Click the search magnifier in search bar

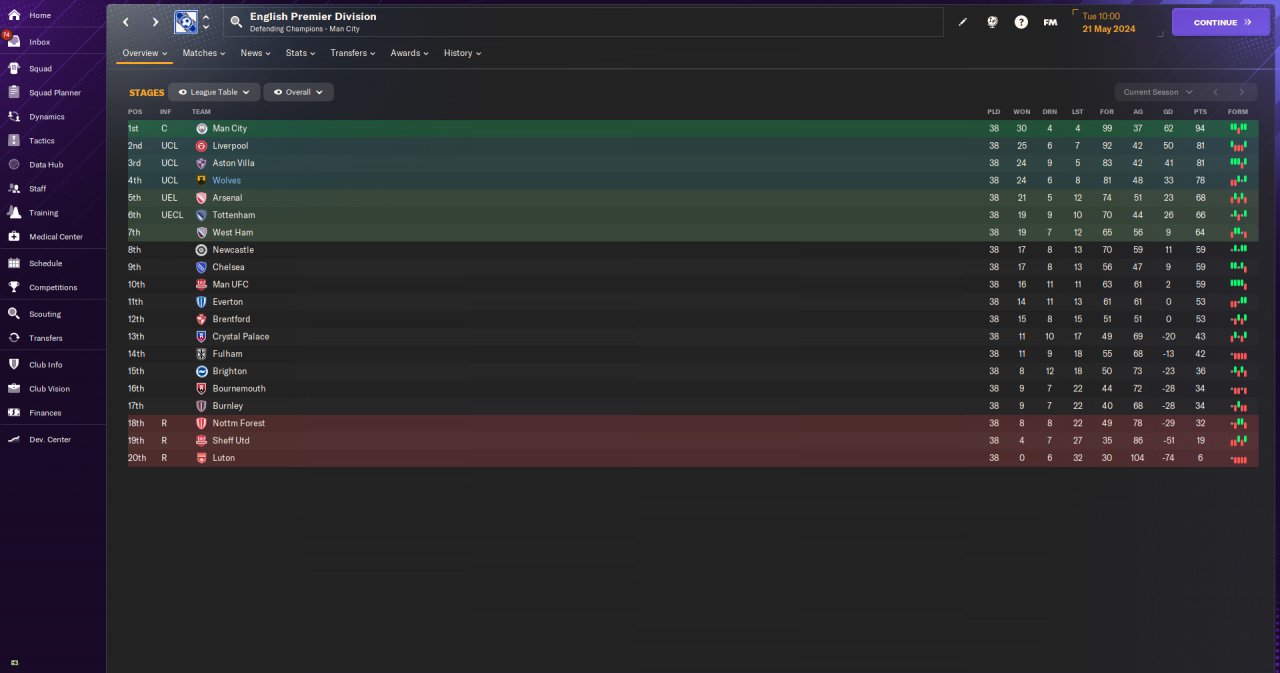click(236, 22)
